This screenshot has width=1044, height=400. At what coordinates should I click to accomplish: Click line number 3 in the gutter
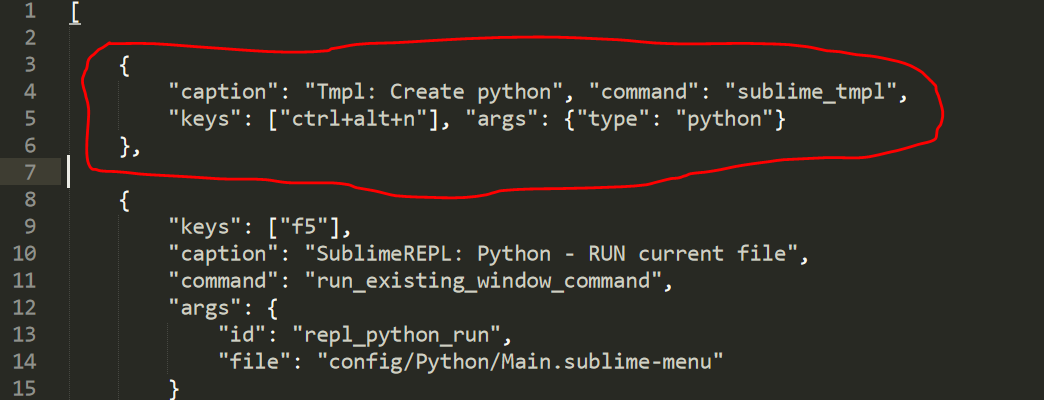tap(32, 65)
